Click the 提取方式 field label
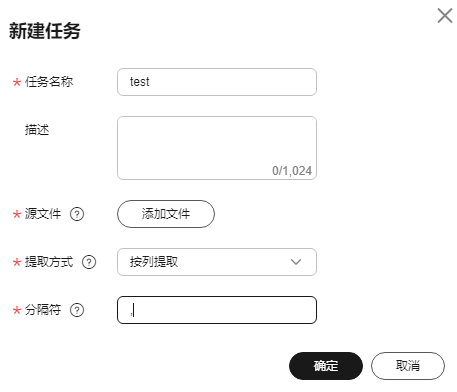This screenshot has height=392, width=457. pos(49,262)
